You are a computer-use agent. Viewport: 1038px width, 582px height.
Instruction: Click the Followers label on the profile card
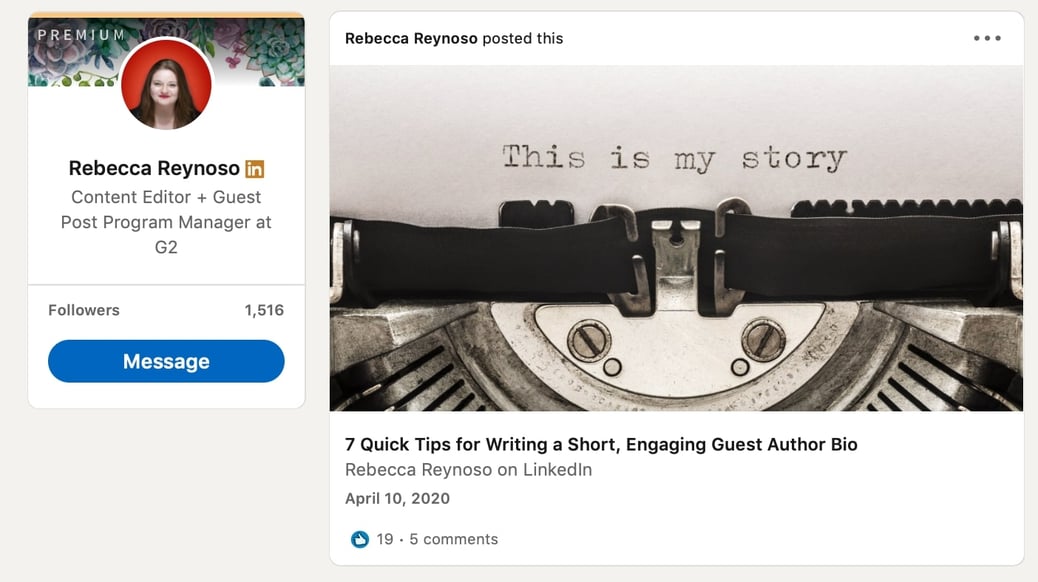pyautogui.click(x=83, y=310)
